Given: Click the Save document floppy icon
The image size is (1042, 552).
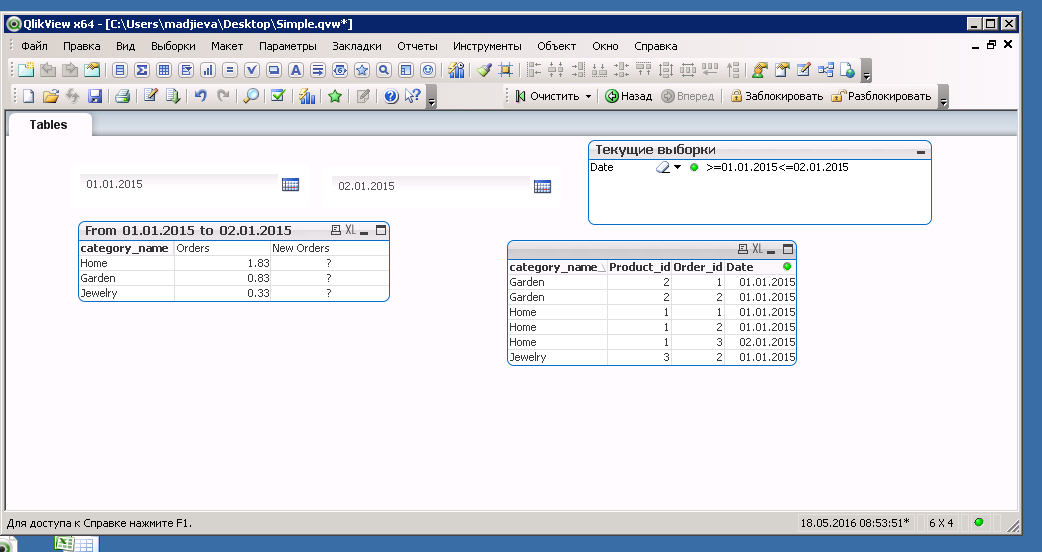Looking at the screenshot, I should pos(95,96).
